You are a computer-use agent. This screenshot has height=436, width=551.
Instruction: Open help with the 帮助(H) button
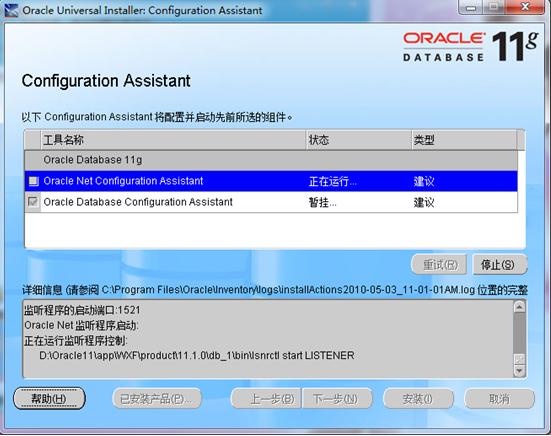[49, 398]
